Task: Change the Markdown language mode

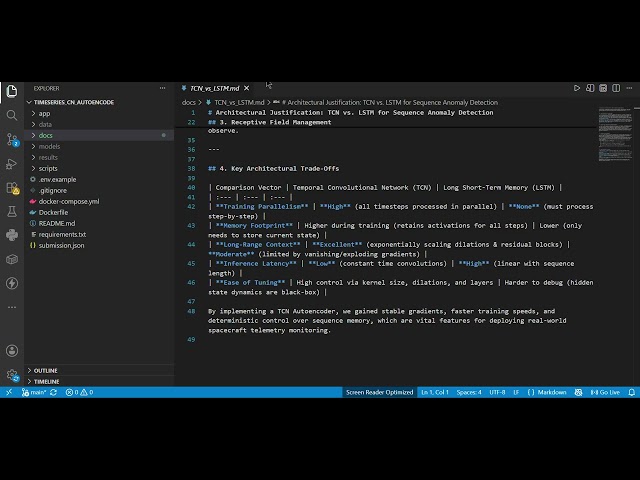Action: (547, 392)
